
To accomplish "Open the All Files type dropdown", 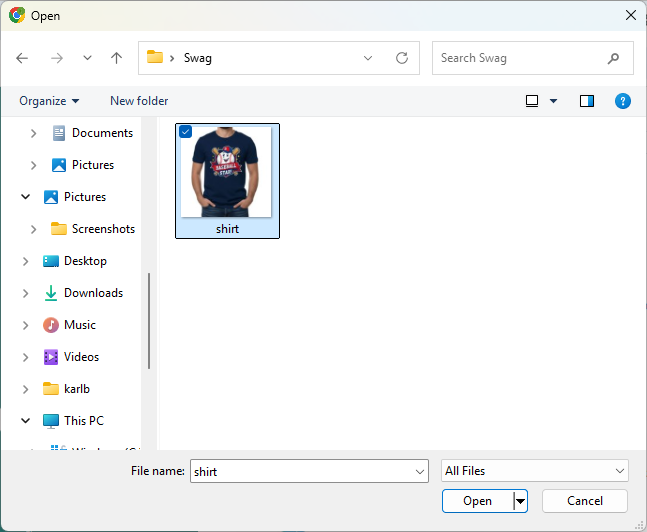I will click(x=534, y=471).
